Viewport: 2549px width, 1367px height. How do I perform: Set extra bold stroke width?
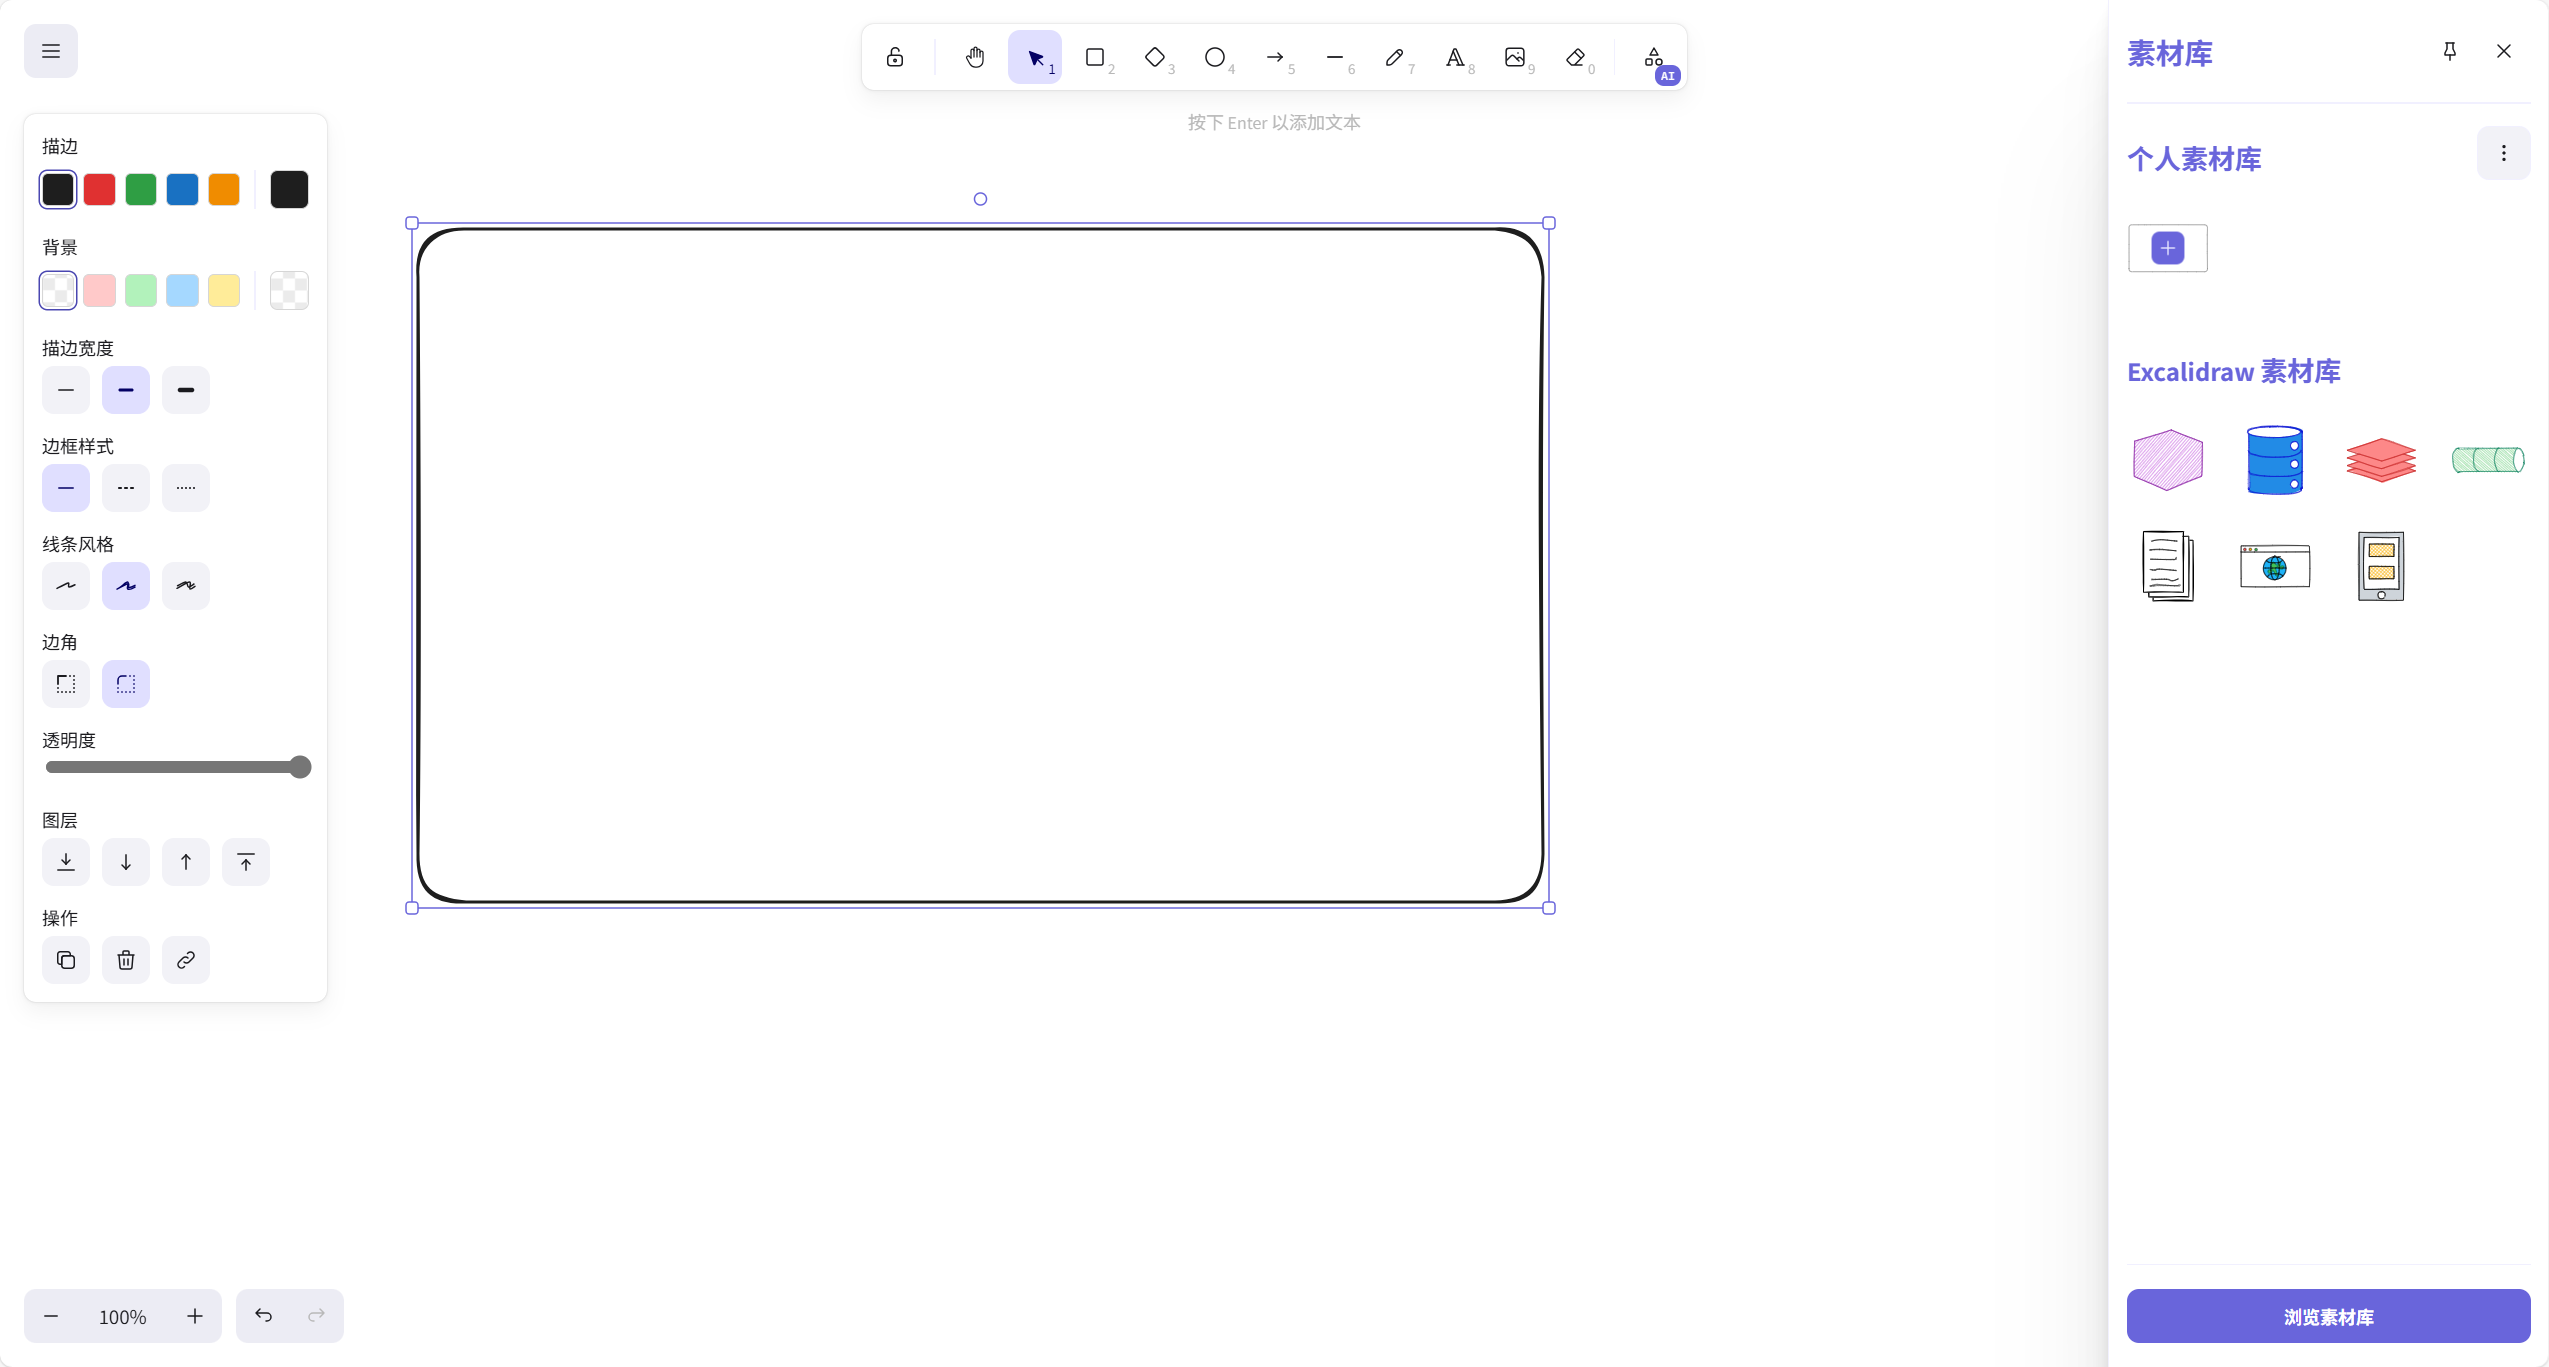pos(186,390)
